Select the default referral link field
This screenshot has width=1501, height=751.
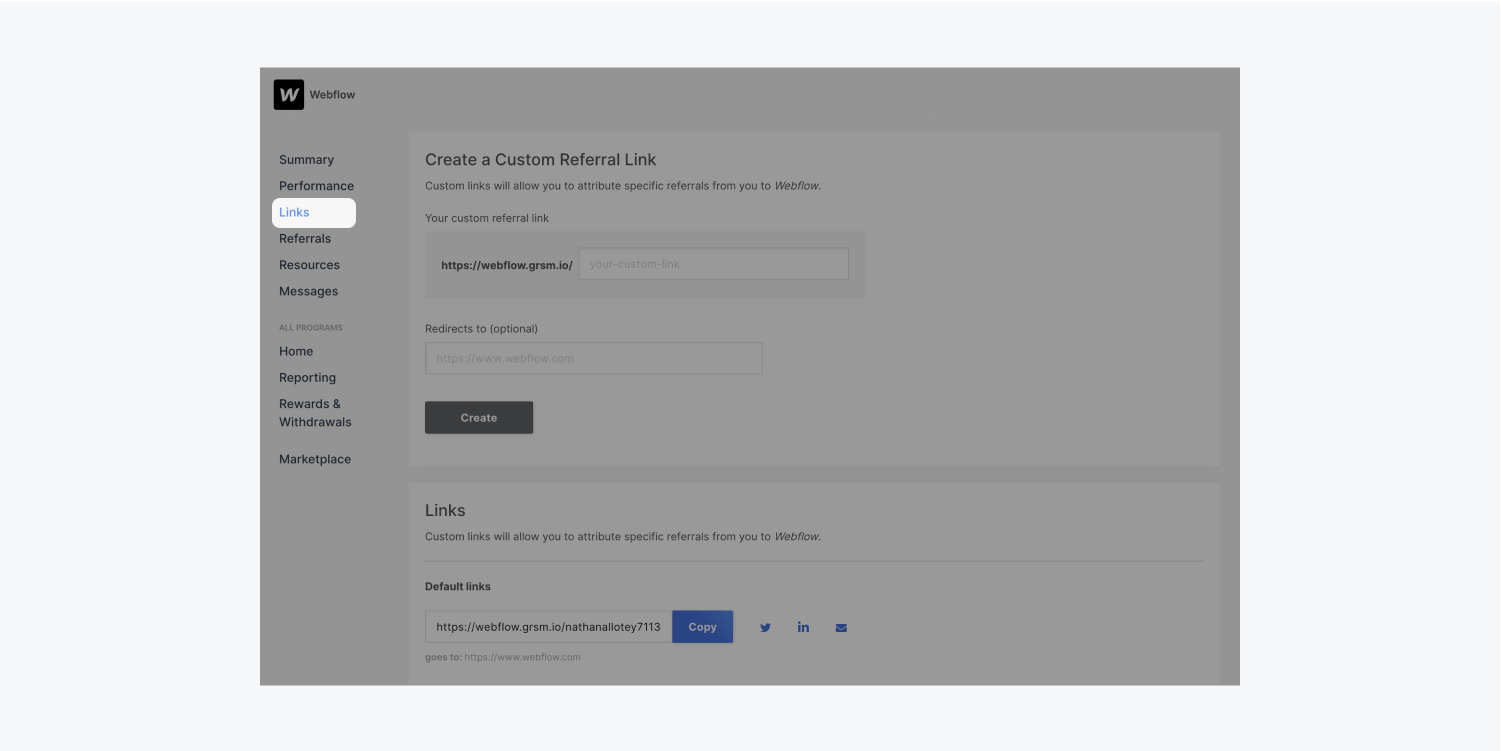[548, 627]
